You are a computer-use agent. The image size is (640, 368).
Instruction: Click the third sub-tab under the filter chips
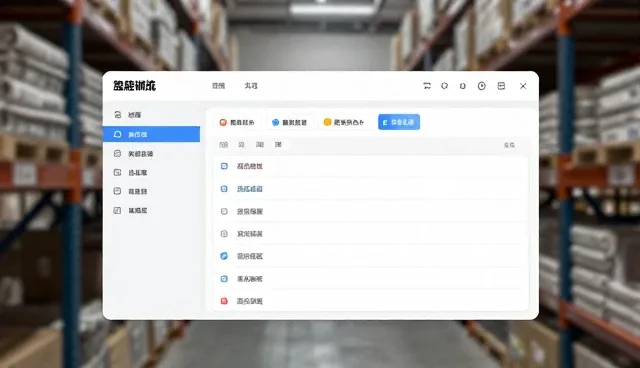click(x=260, y=144)
